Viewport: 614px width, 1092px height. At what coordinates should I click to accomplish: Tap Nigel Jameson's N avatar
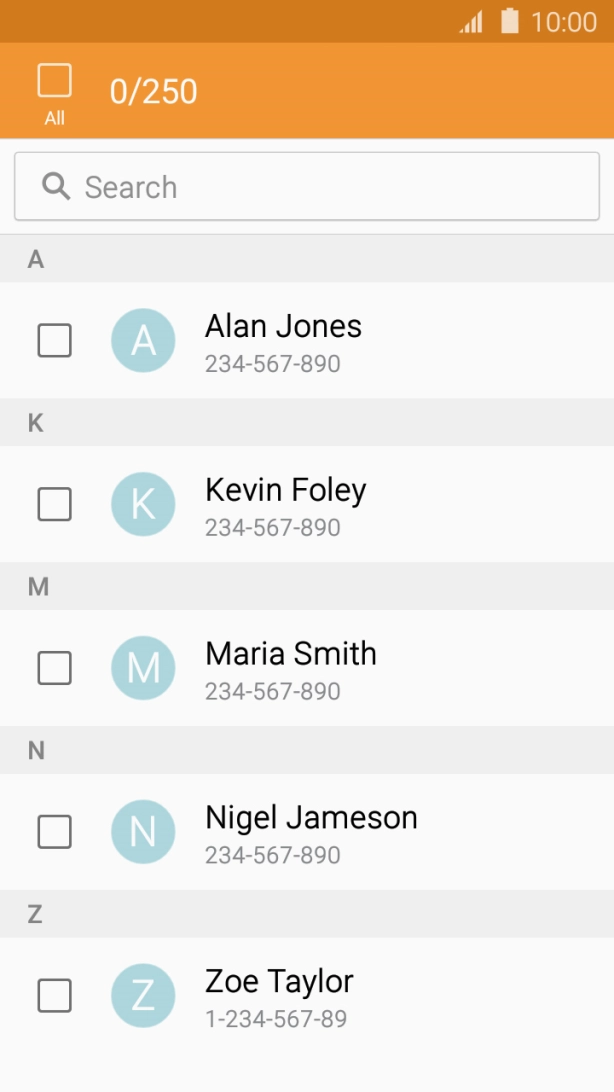143,832
